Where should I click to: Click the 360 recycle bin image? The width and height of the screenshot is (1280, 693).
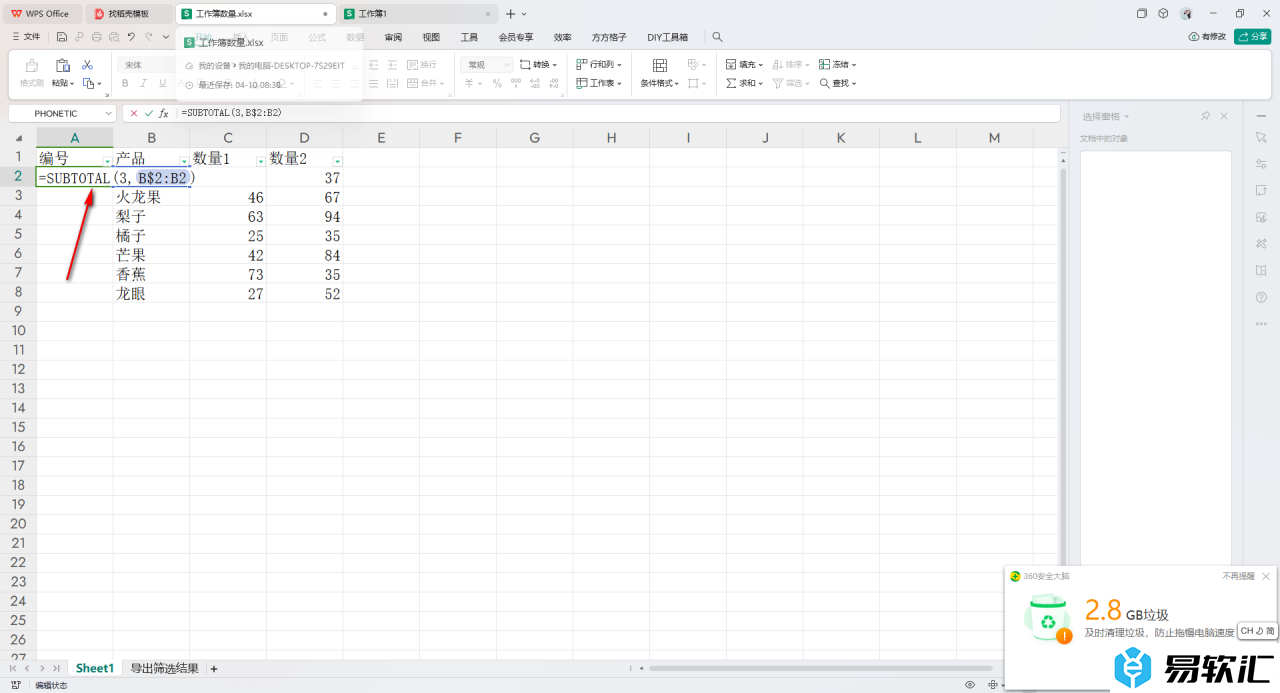1047,619
